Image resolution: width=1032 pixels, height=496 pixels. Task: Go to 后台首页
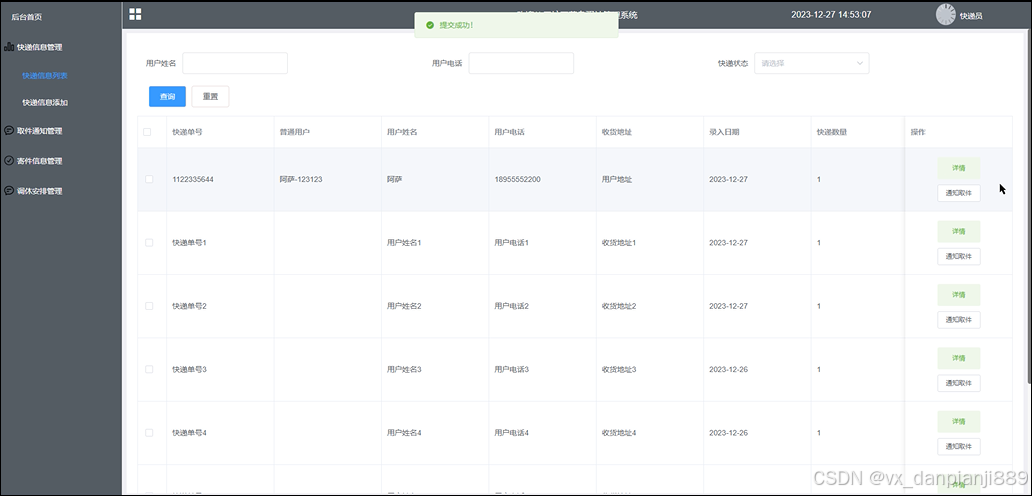click(26, 17)
